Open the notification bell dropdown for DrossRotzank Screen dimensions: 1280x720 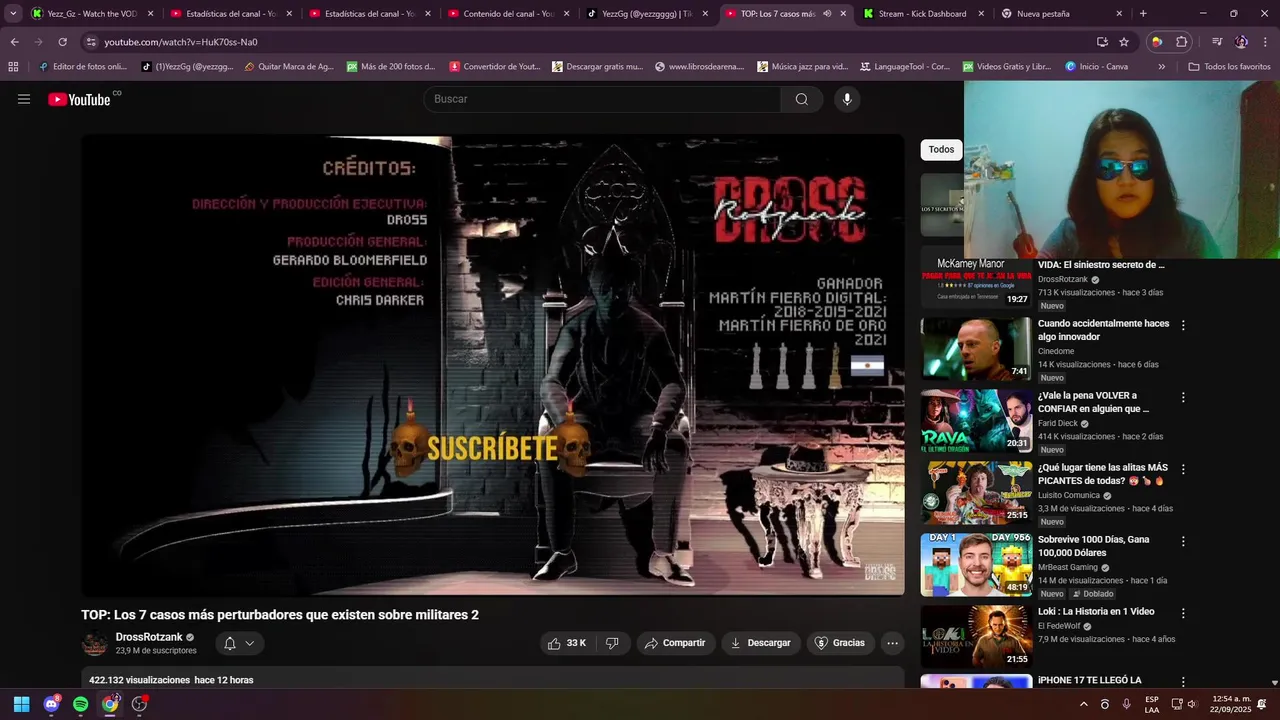pos(239,643)
